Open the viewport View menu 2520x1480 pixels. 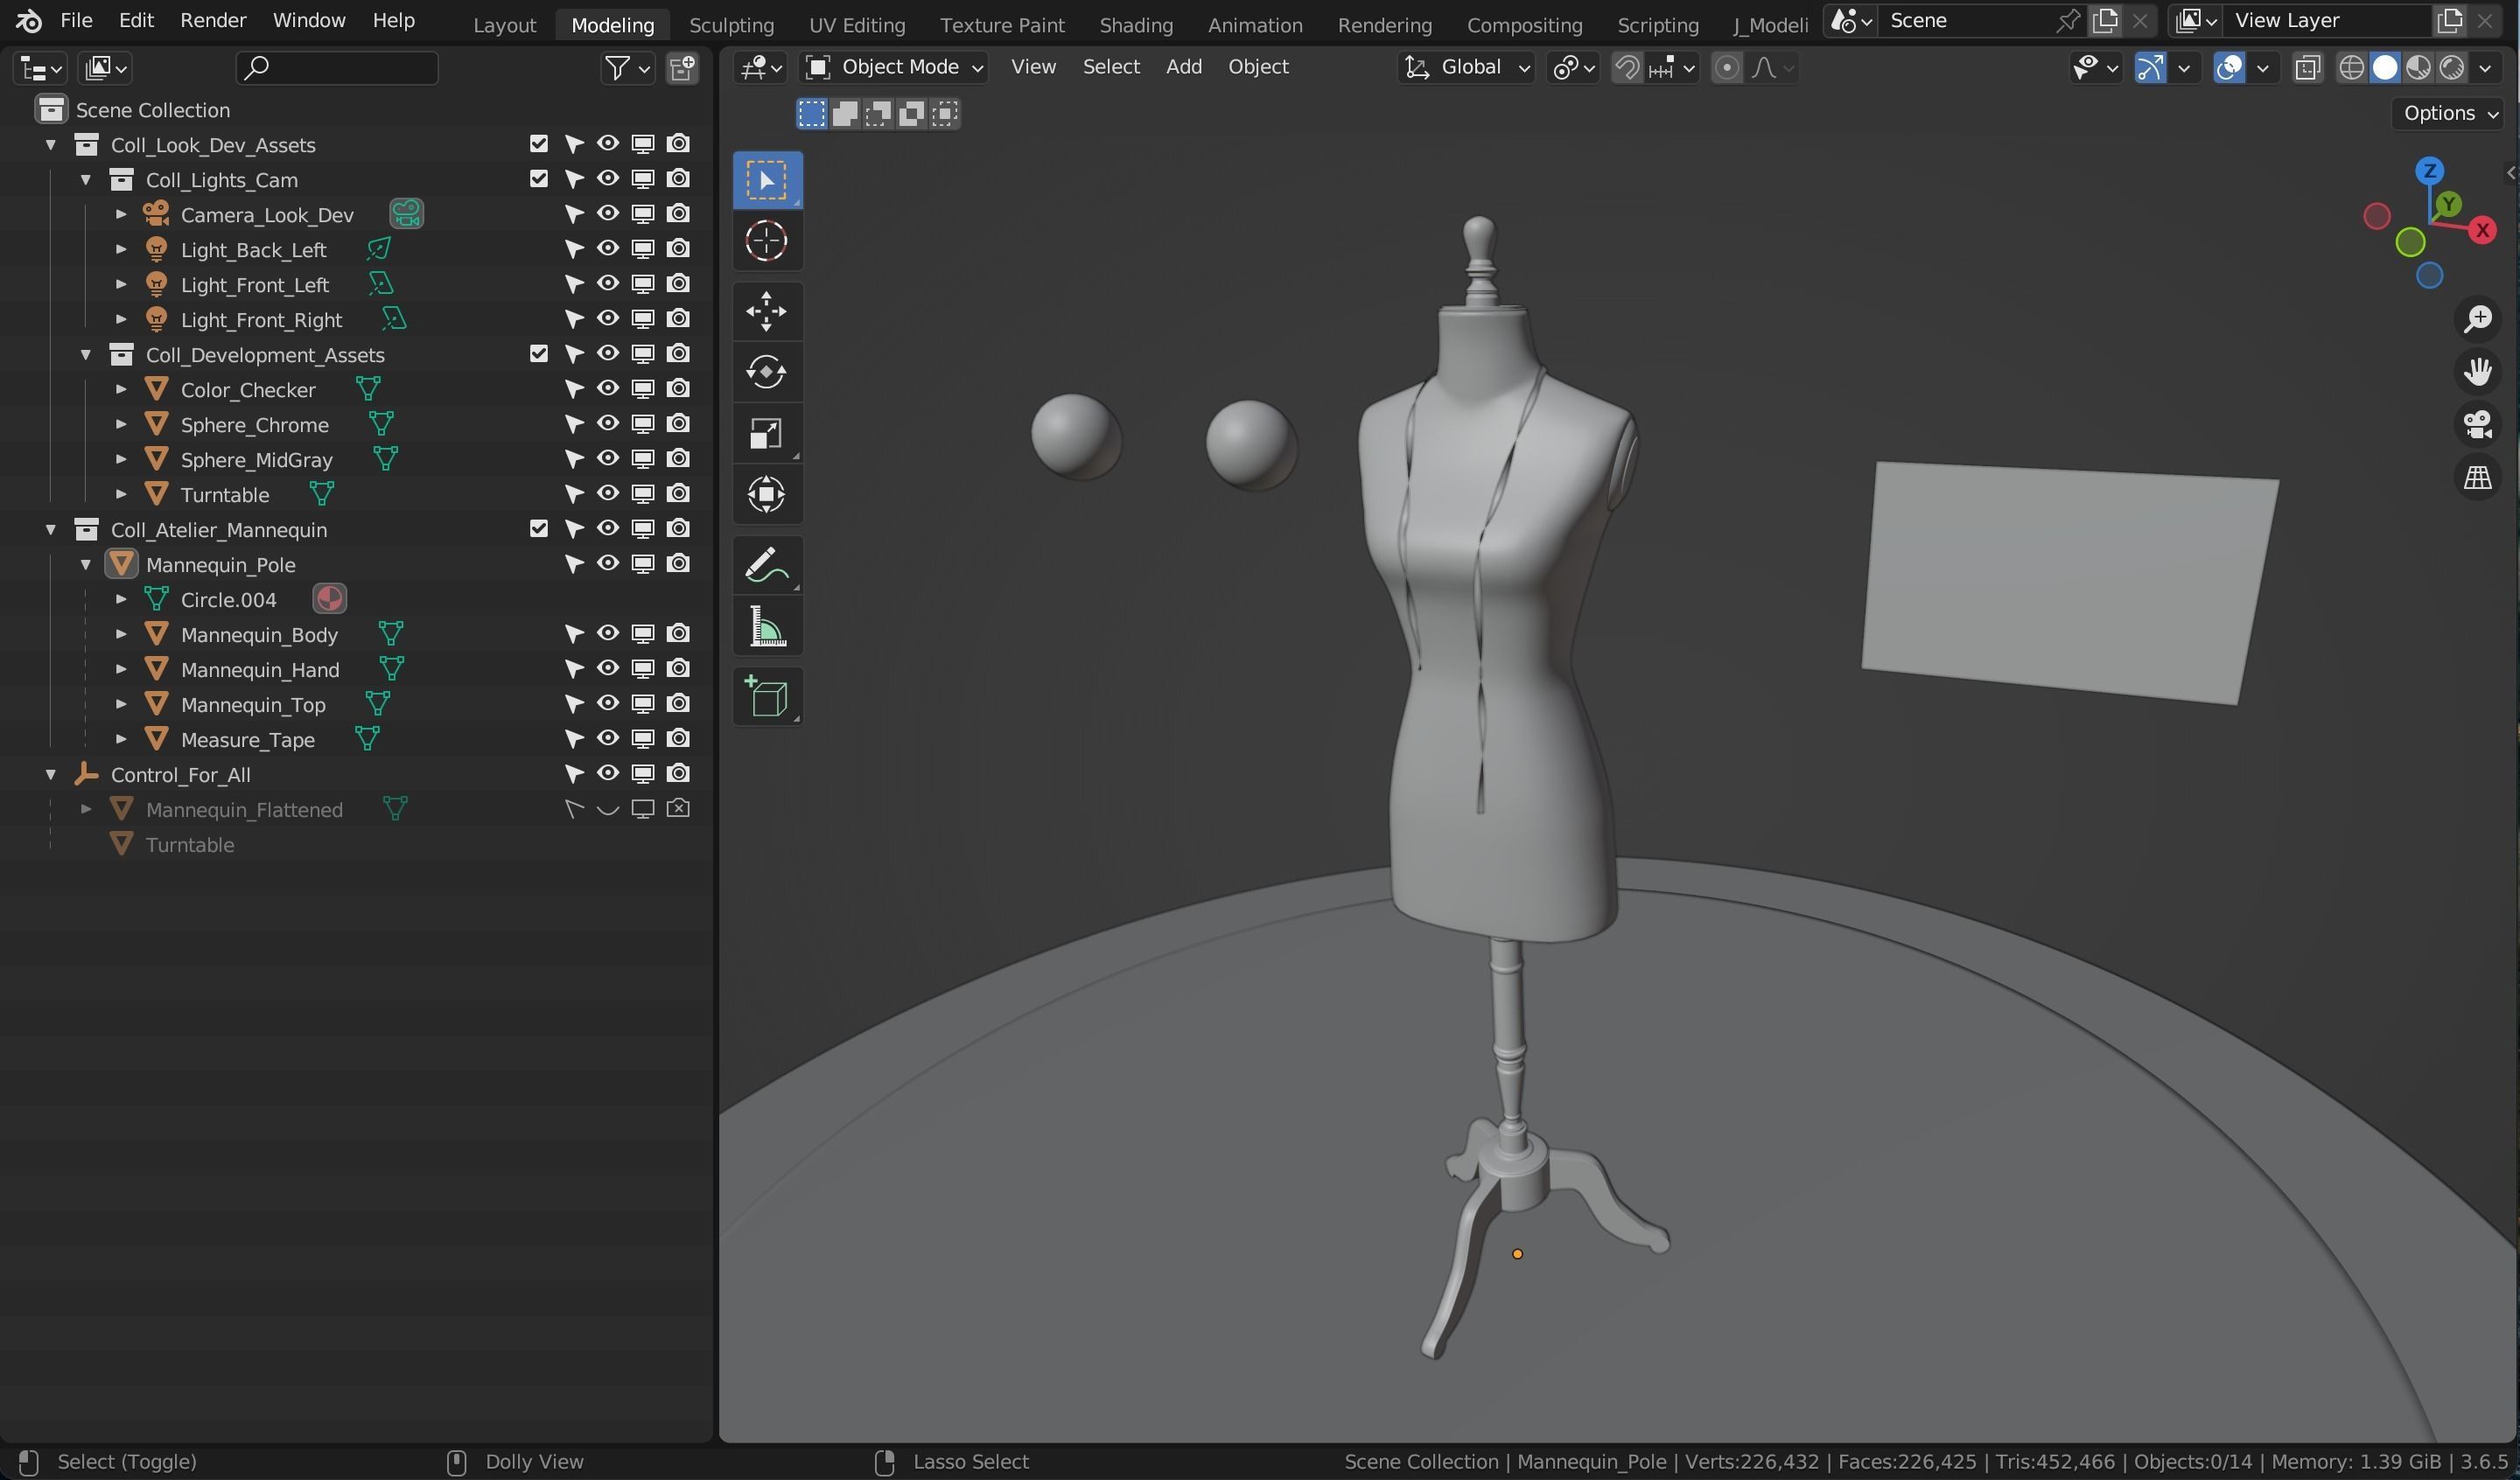pyautogui.click(x=1033, y=67)
